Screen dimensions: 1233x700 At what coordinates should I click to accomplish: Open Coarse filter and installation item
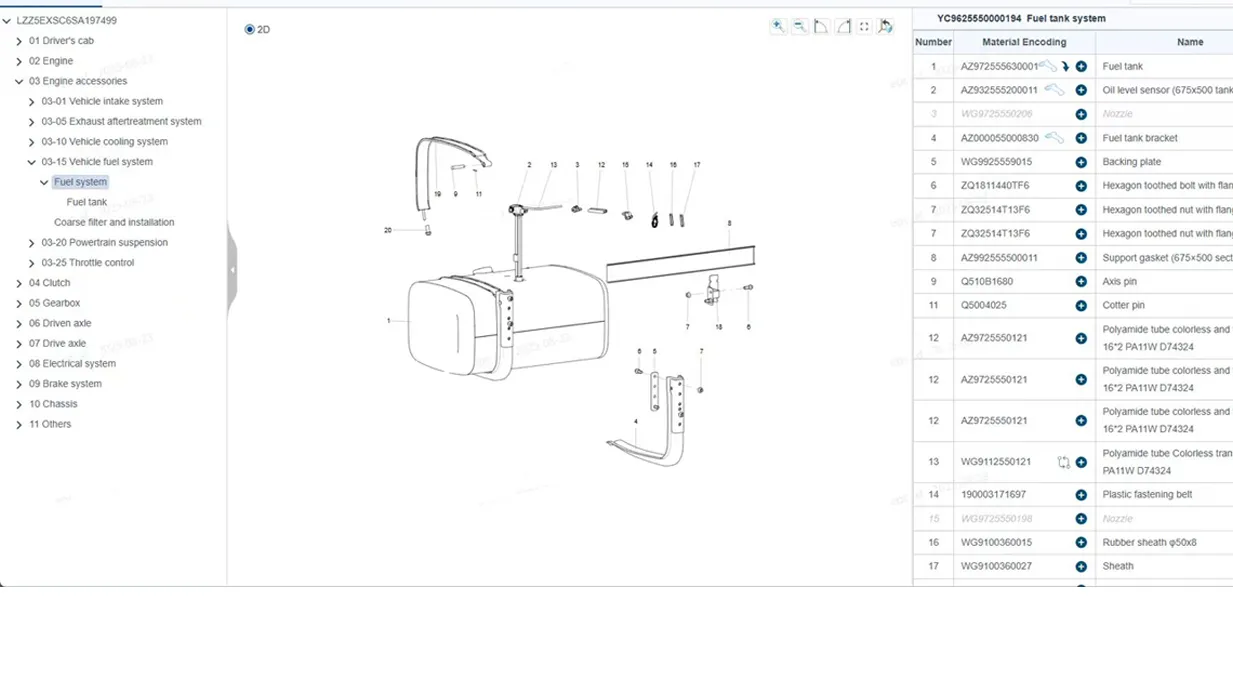point(114,222)
